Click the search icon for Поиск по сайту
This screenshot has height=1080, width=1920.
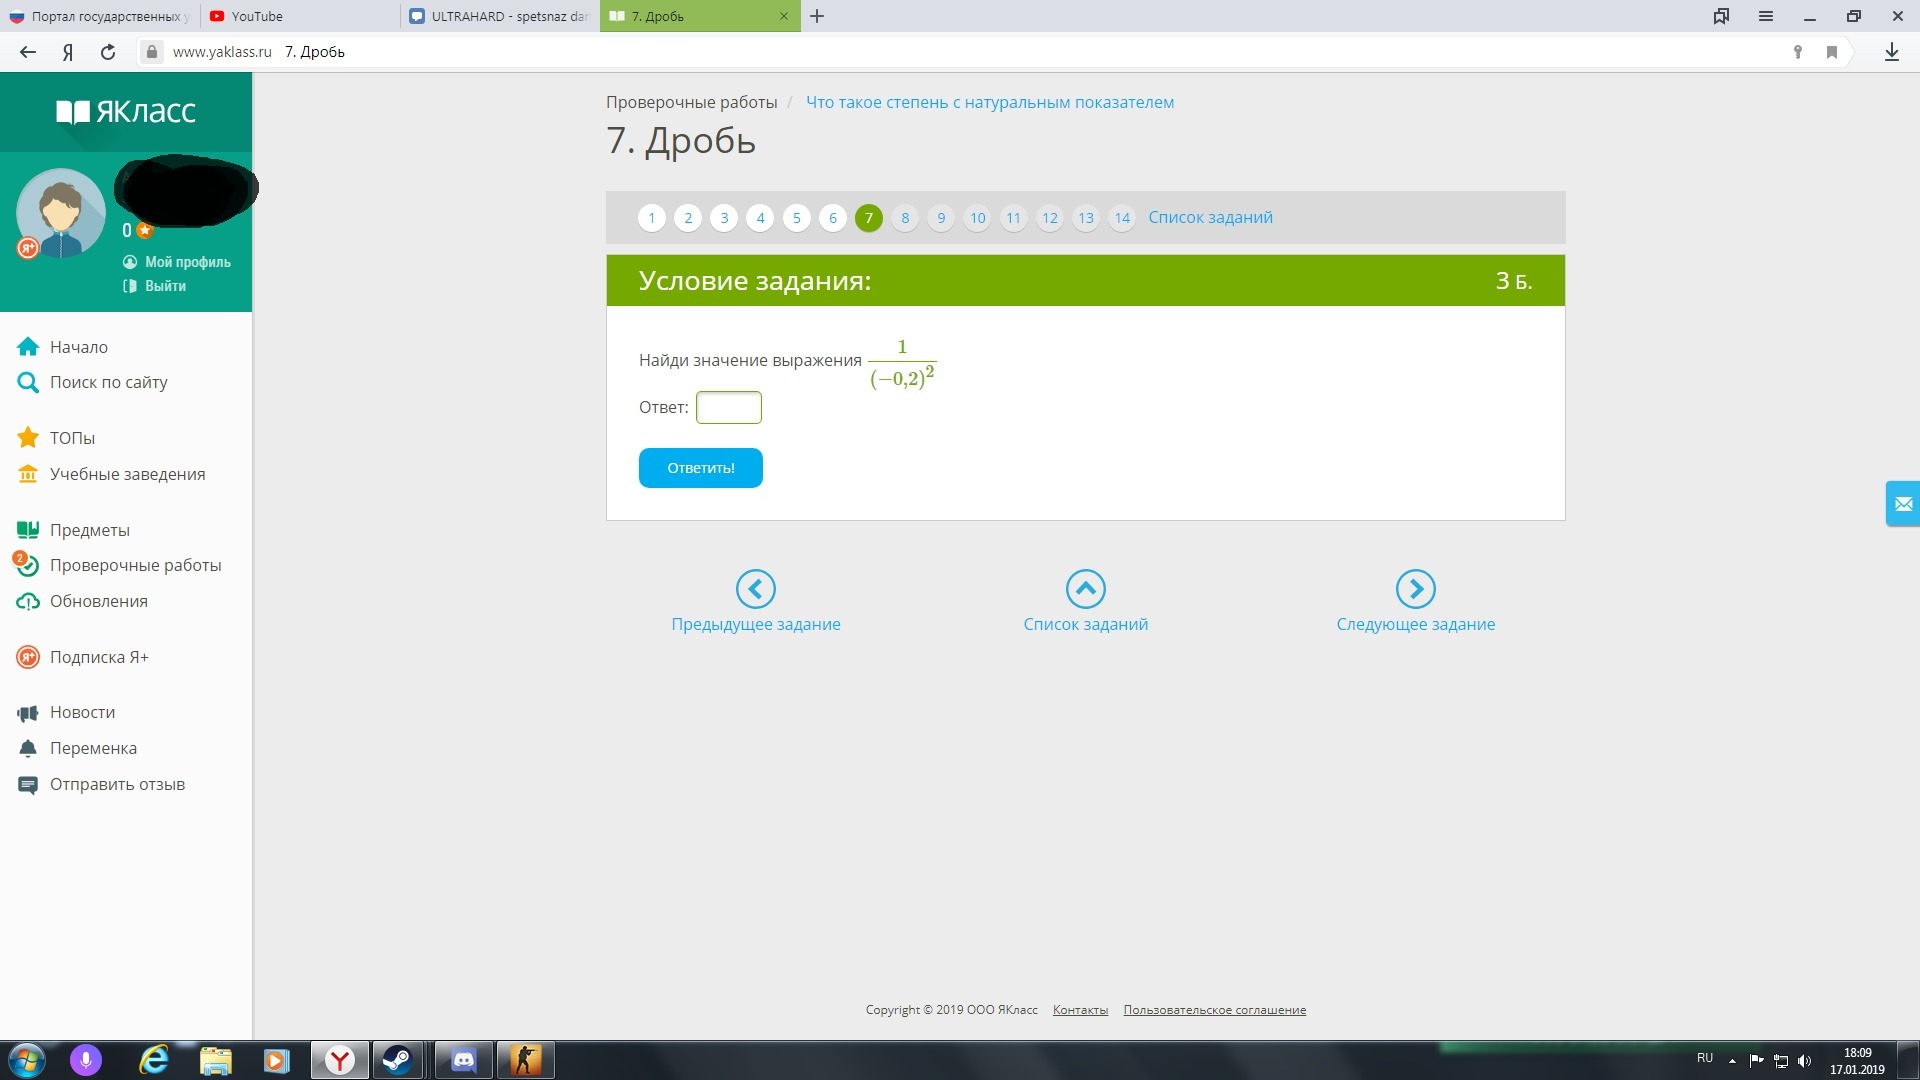tap(28, 382)
